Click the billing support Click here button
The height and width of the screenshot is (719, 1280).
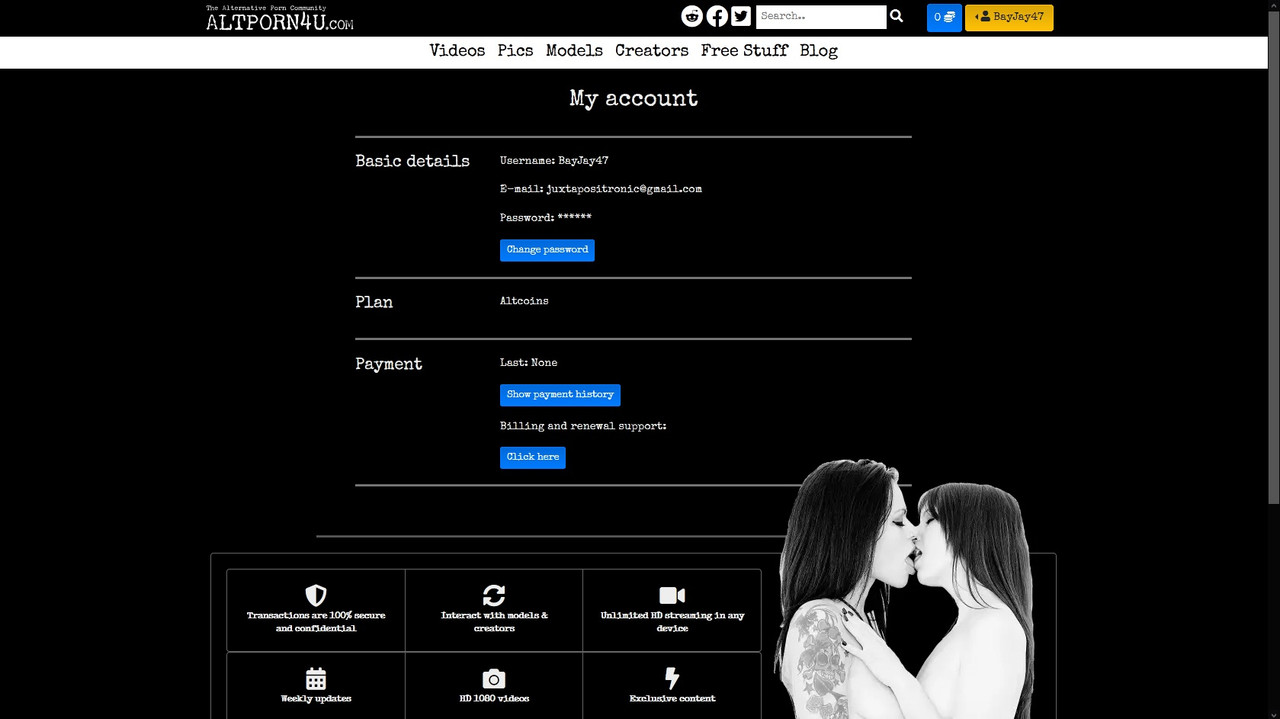pyautogui.click(x=533, y=458)
